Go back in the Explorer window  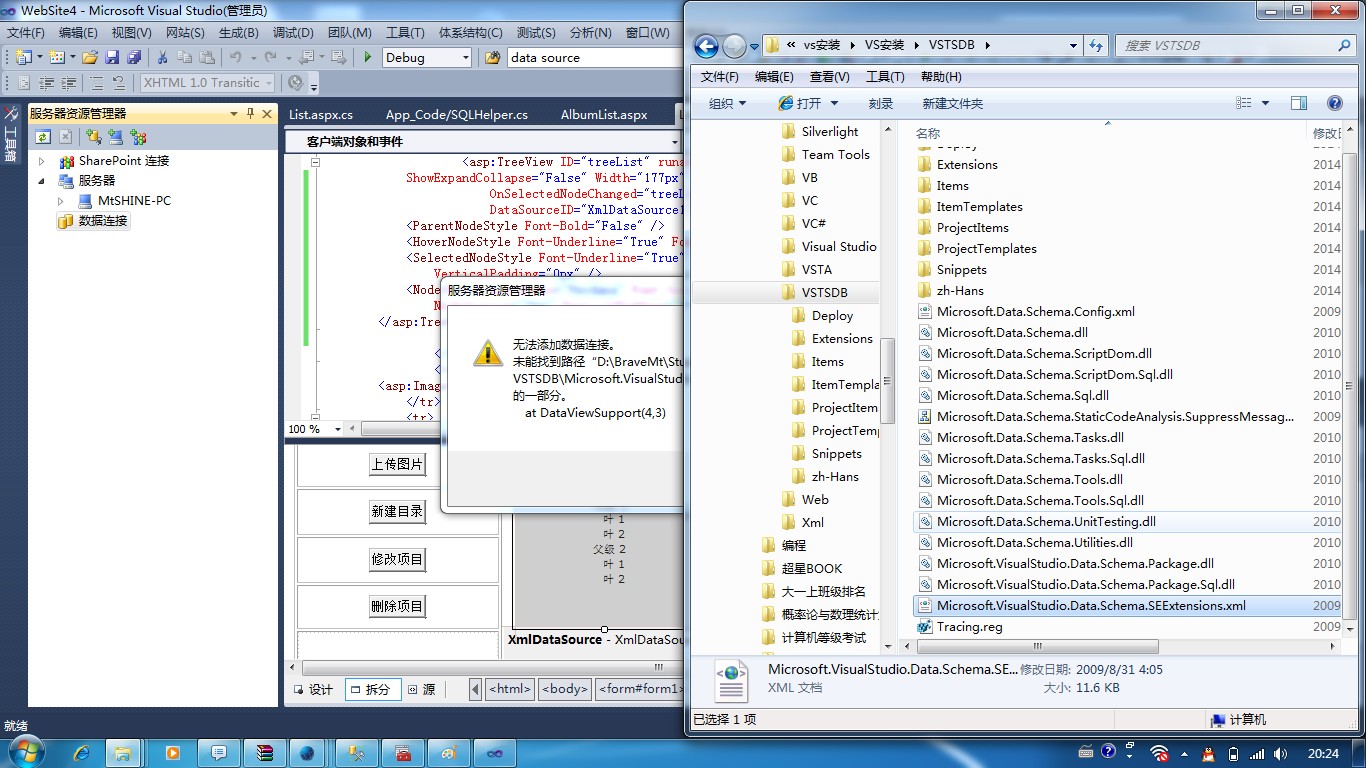706,46
